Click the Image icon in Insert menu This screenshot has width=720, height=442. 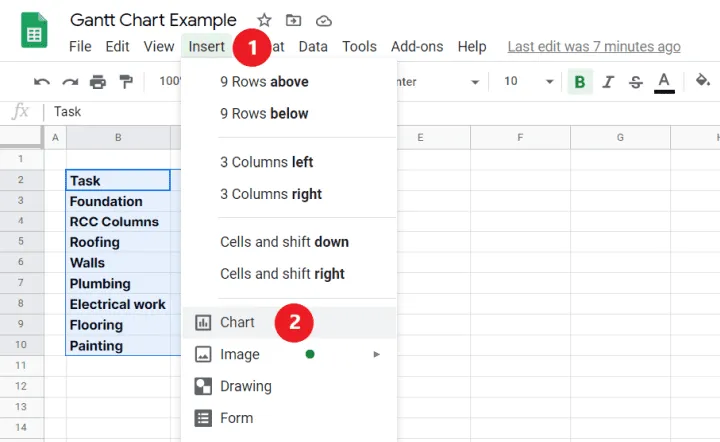click(203, 354)
